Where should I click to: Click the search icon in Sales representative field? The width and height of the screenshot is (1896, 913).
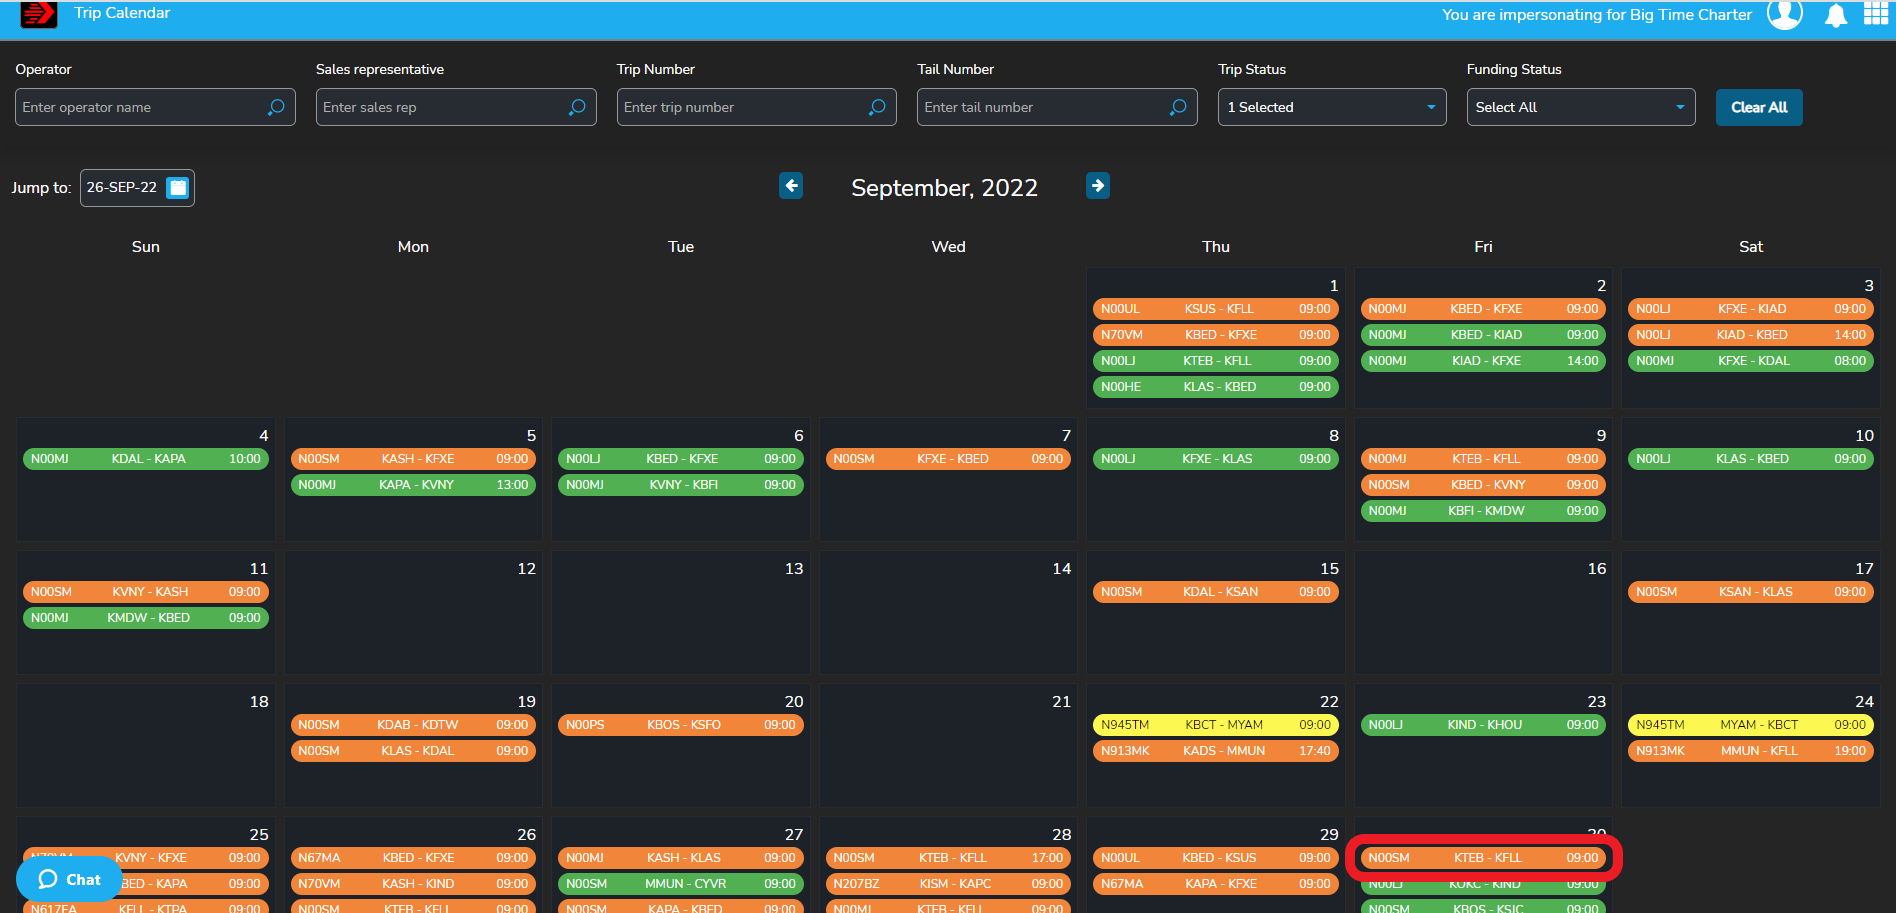pyautogui.click(x=577, y=107)
